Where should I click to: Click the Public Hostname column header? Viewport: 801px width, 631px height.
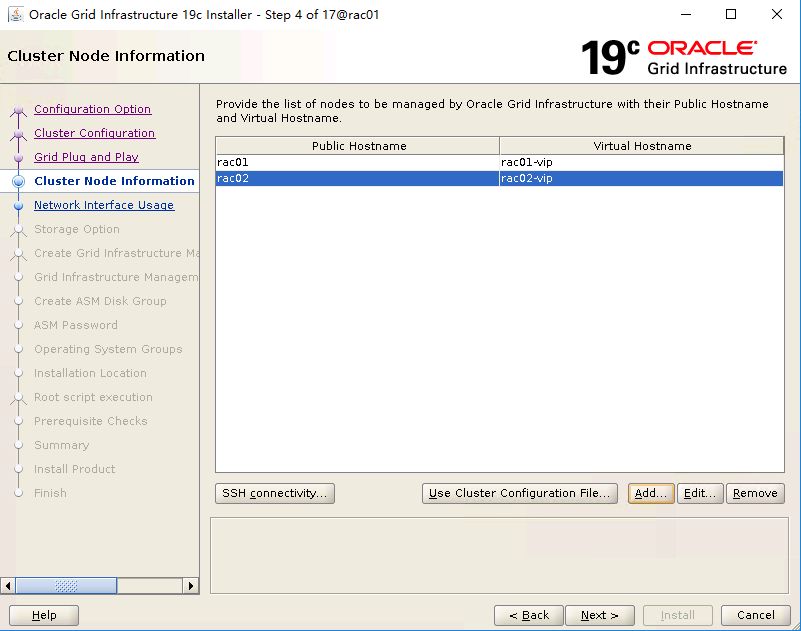click(x=358, y=146)
